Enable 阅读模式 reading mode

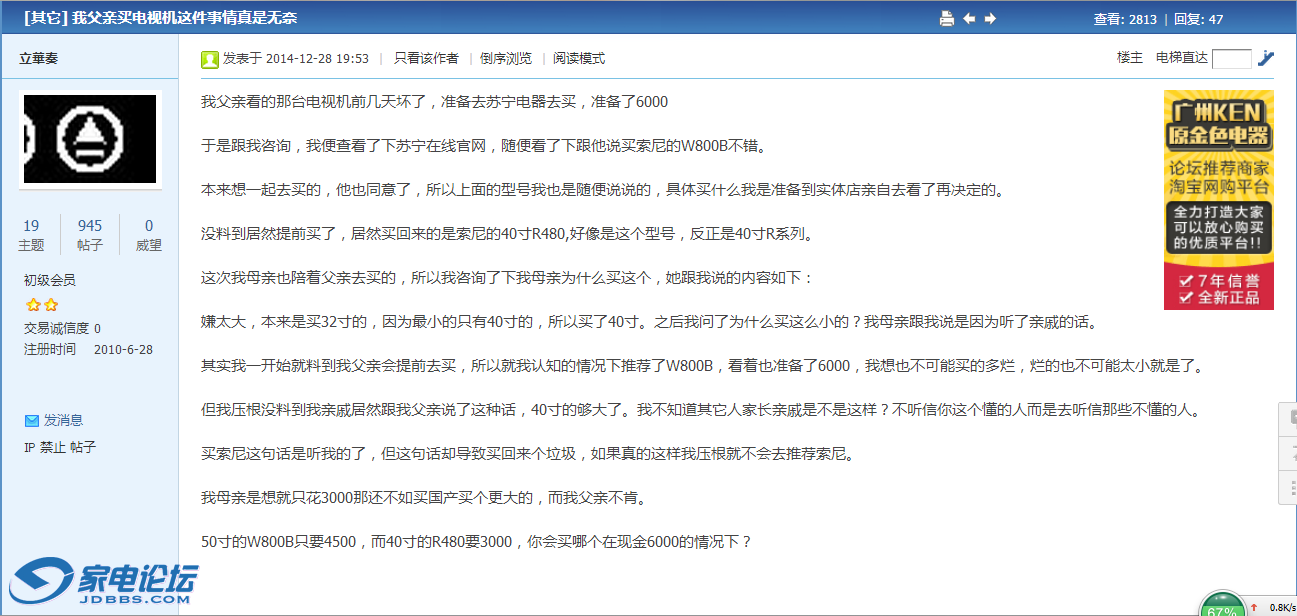click(x=579, y=59)
